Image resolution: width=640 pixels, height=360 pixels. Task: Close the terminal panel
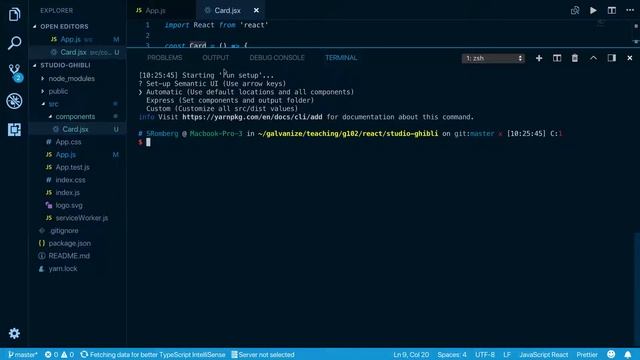coord(629,58)
